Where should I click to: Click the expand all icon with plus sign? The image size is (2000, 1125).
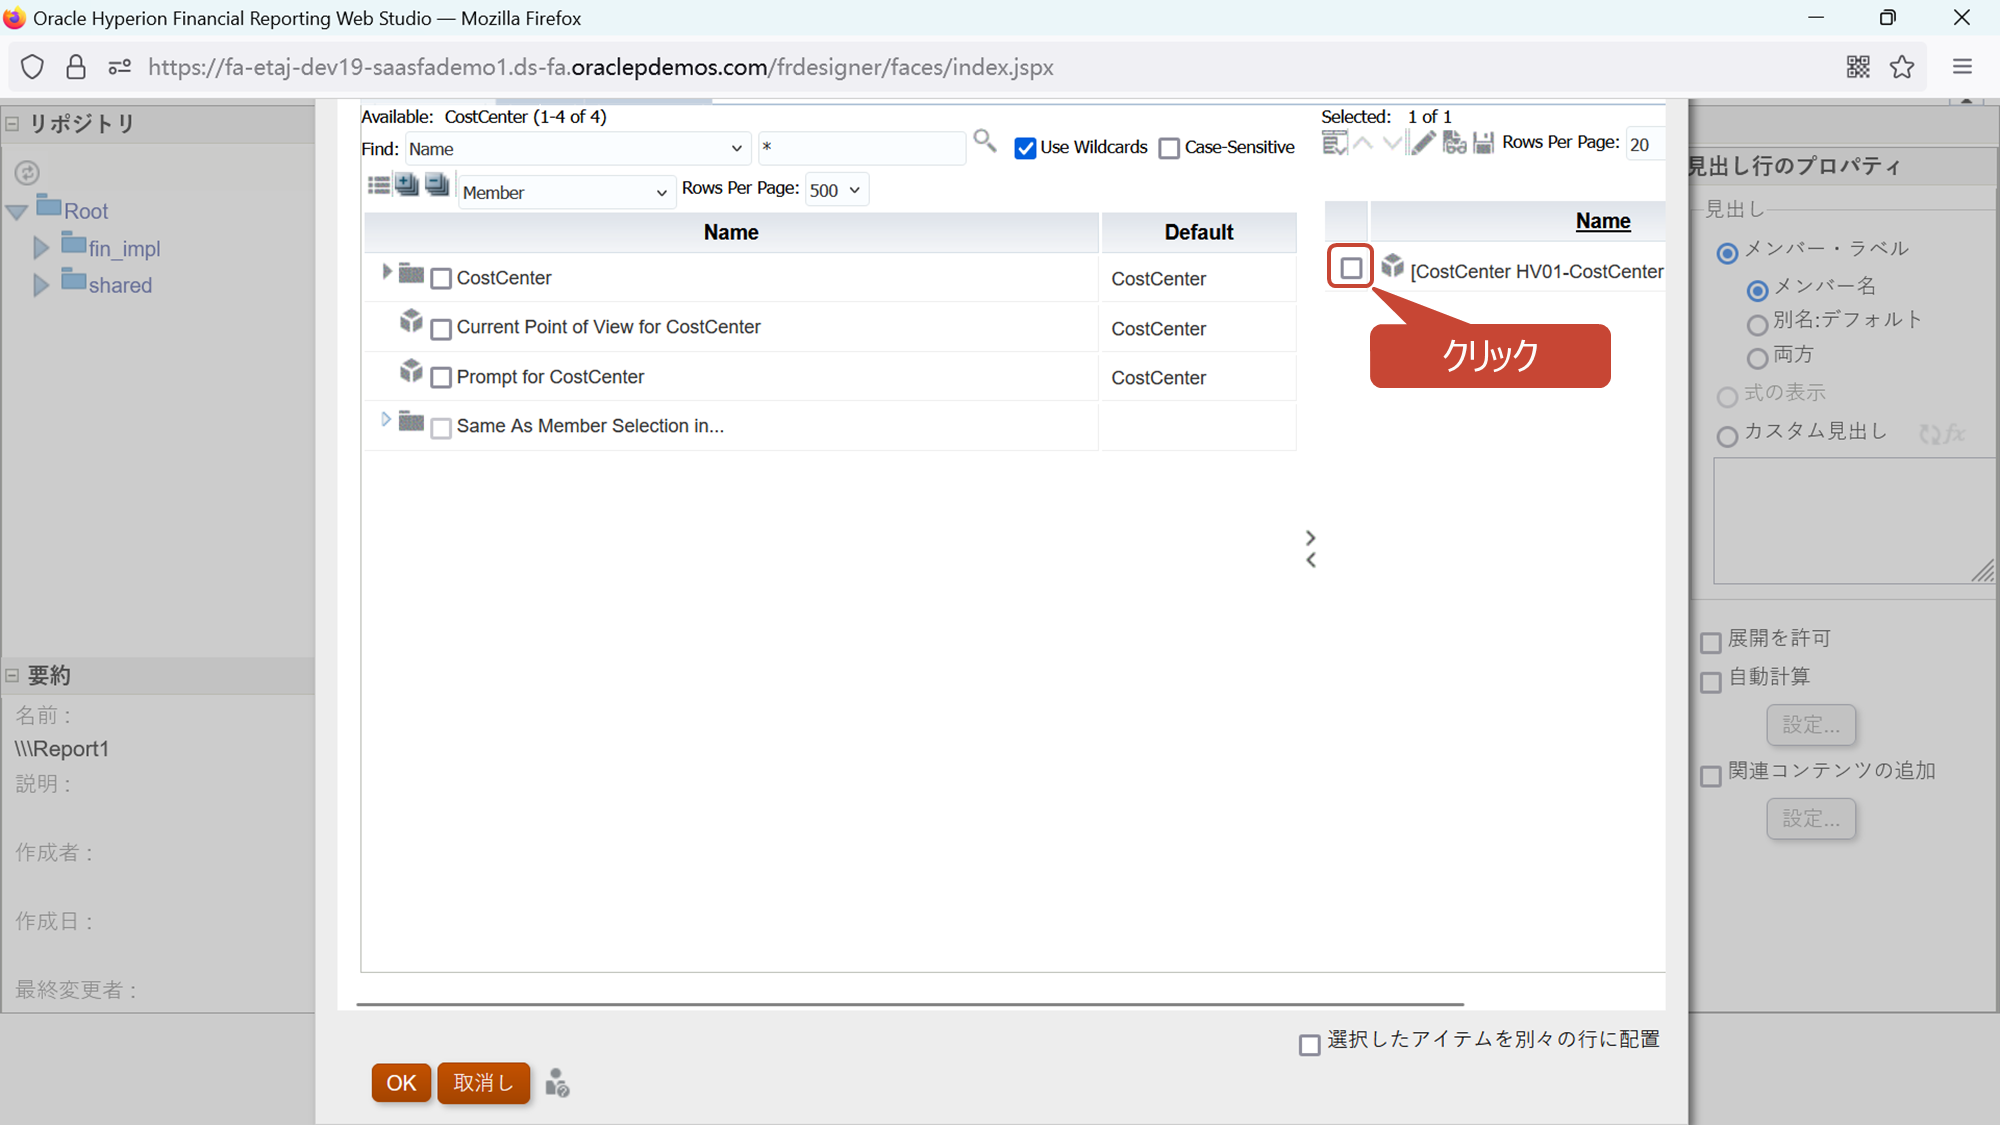407,185
